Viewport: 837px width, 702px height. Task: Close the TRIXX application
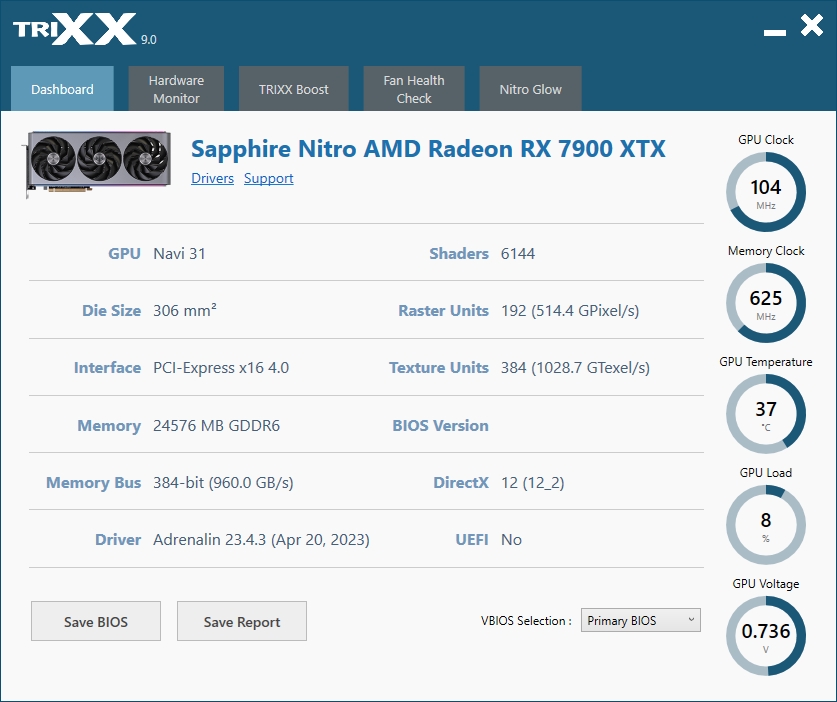coord(812,25)
